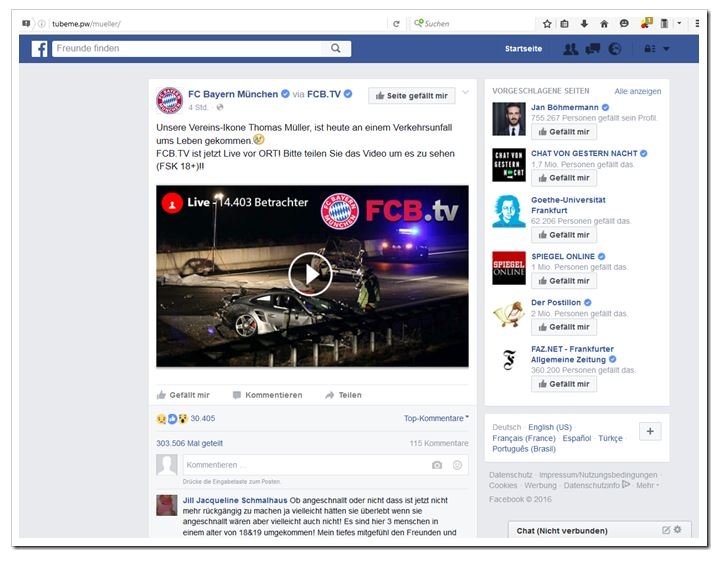723x562 pixels.
Task: Click Seite gefällt mir button
Action: [412, 95]
